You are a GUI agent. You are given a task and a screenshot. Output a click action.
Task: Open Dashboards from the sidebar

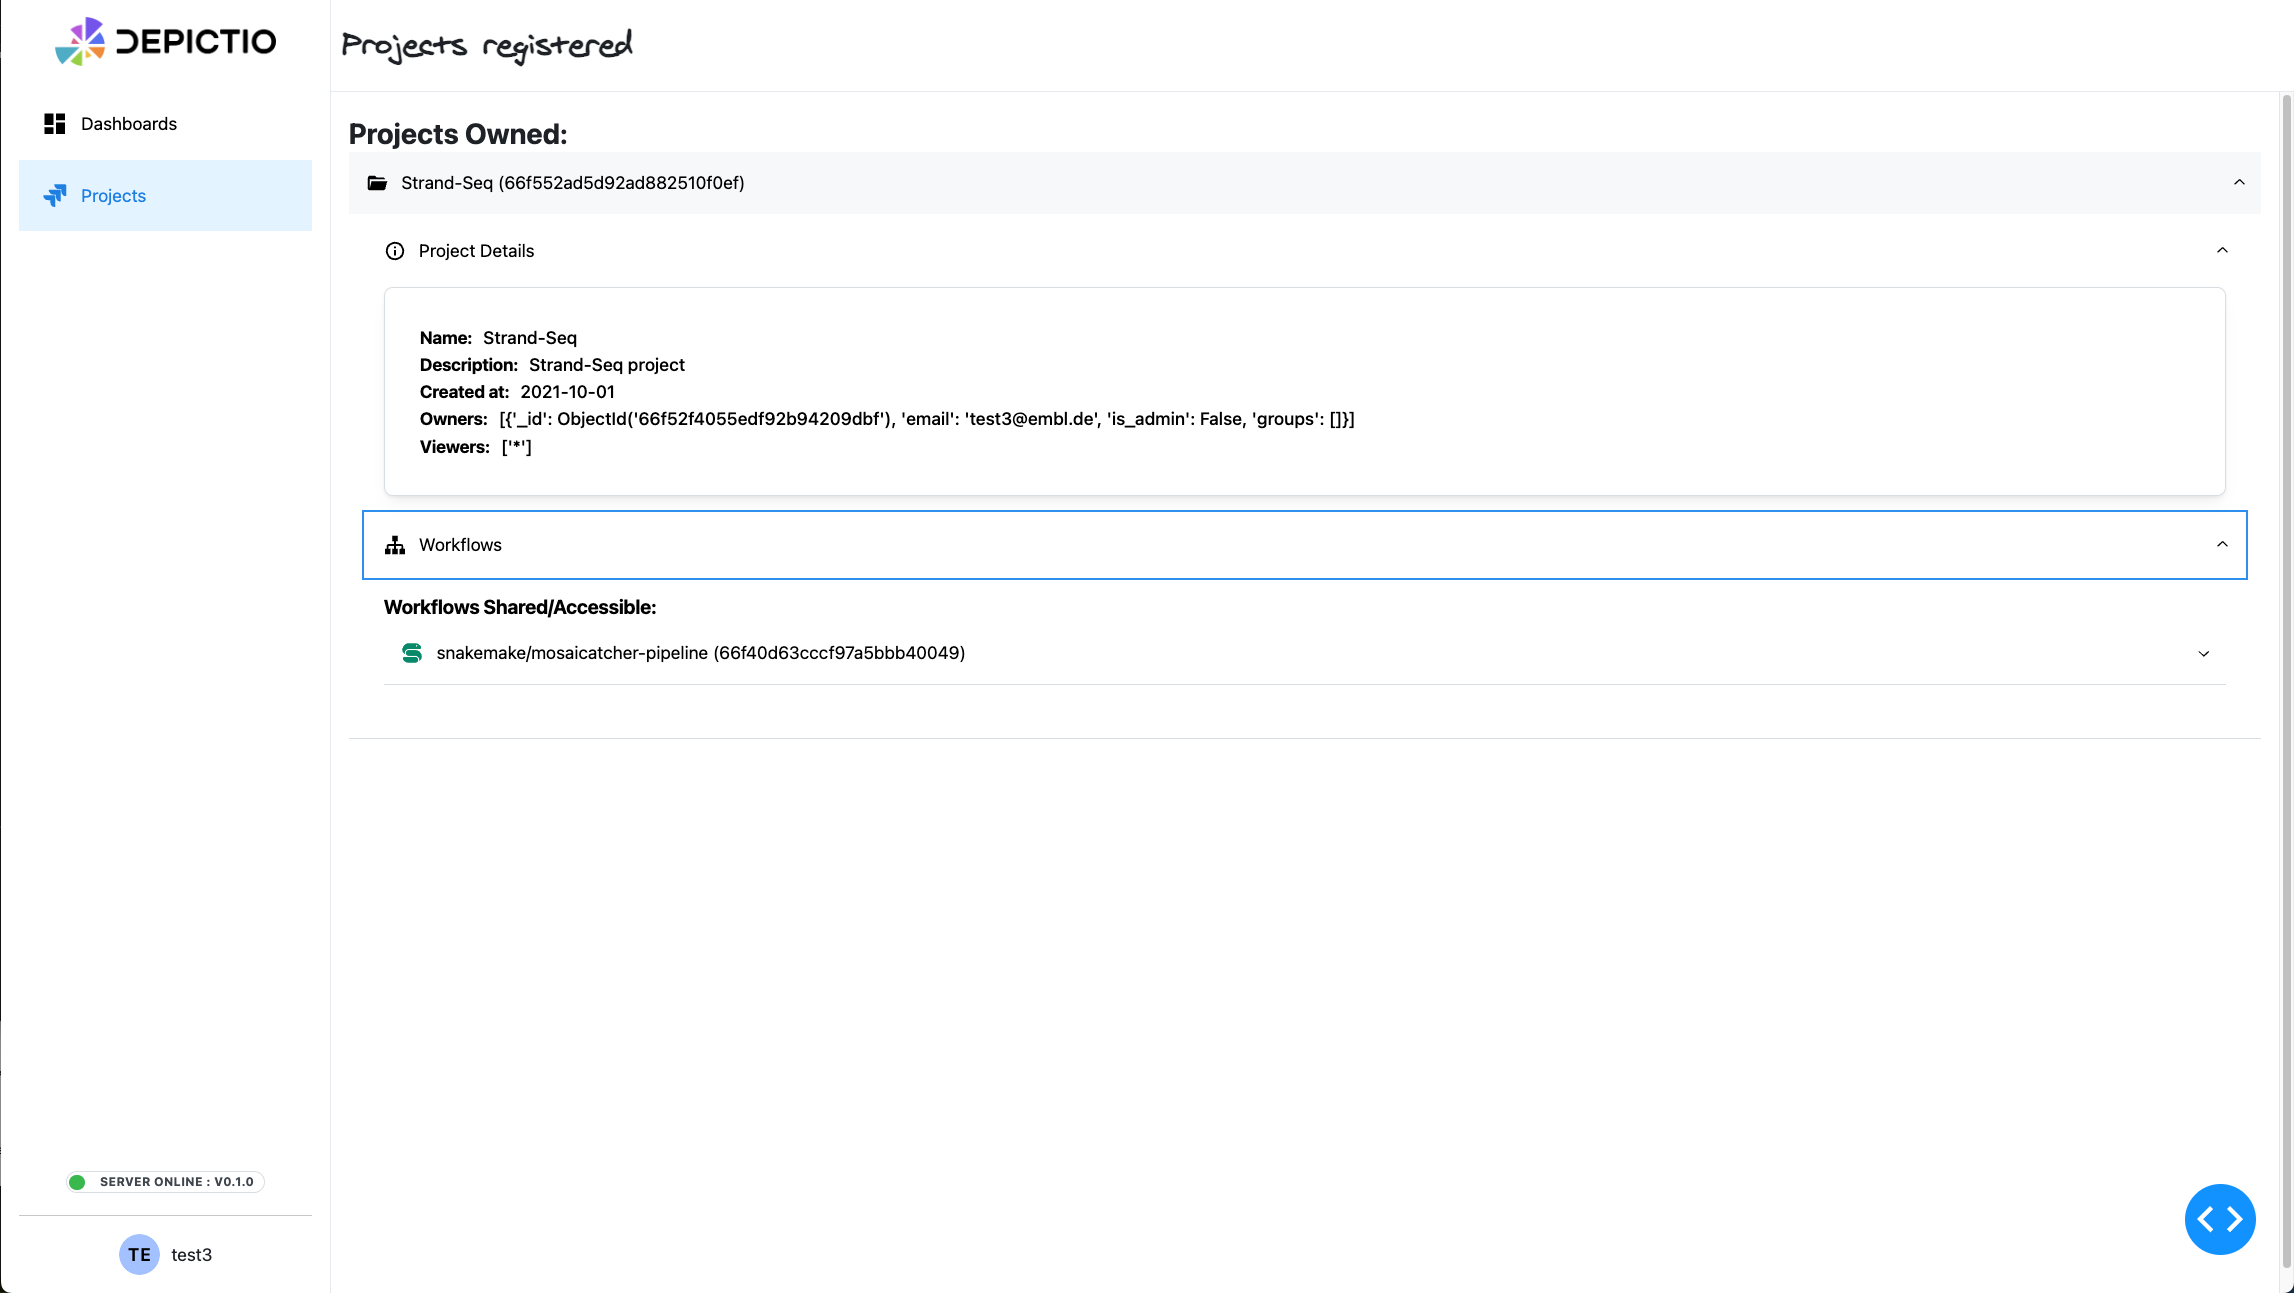coord(128,123)
